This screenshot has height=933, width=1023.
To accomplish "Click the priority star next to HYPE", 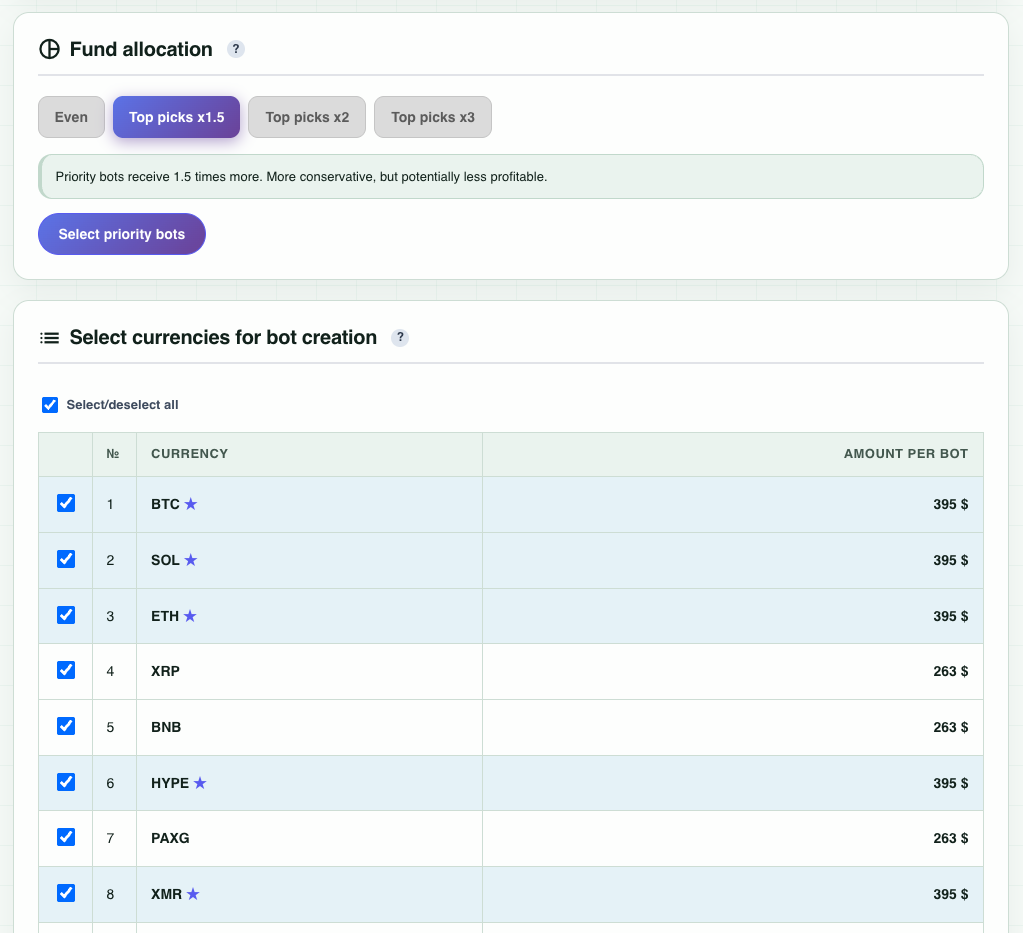I will [x=200, y=783].
